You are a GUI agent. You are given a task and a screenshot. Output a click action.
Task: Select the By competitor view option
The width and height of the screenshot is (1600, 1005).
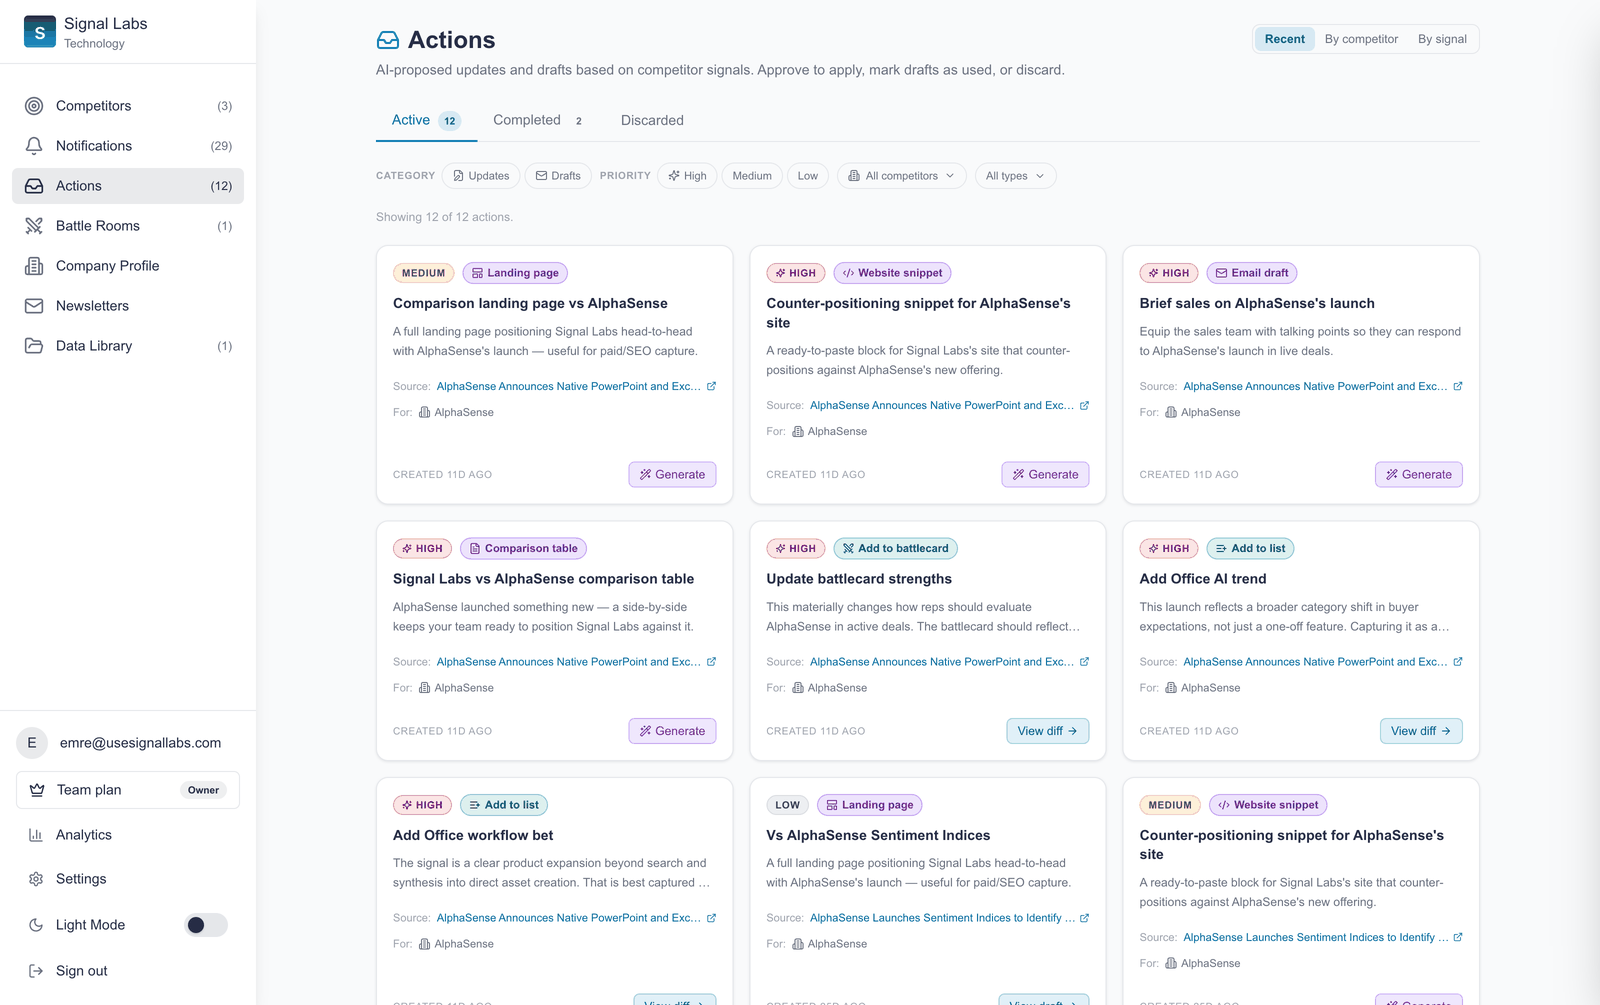point(1361,39)
